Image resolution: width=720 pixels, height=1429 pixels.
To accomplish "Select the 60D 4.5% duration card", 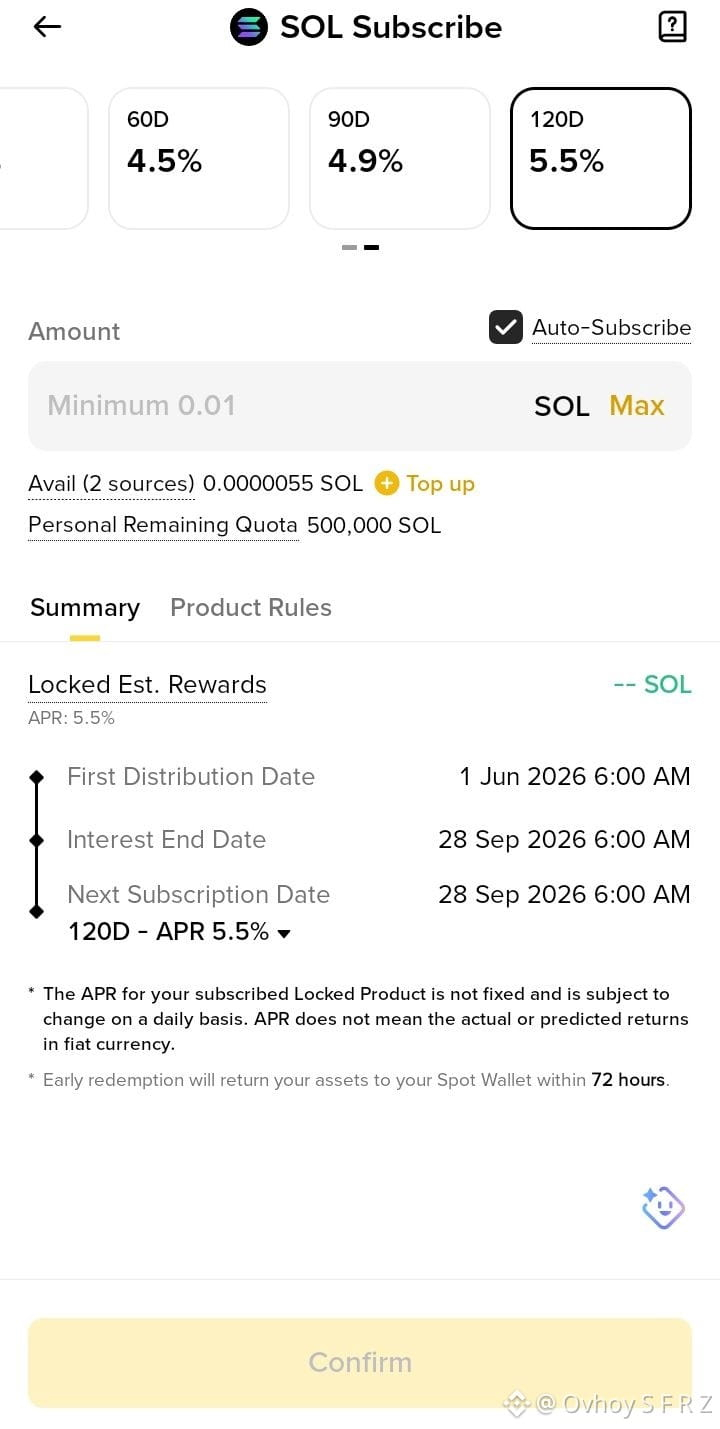I will [199, 158].
